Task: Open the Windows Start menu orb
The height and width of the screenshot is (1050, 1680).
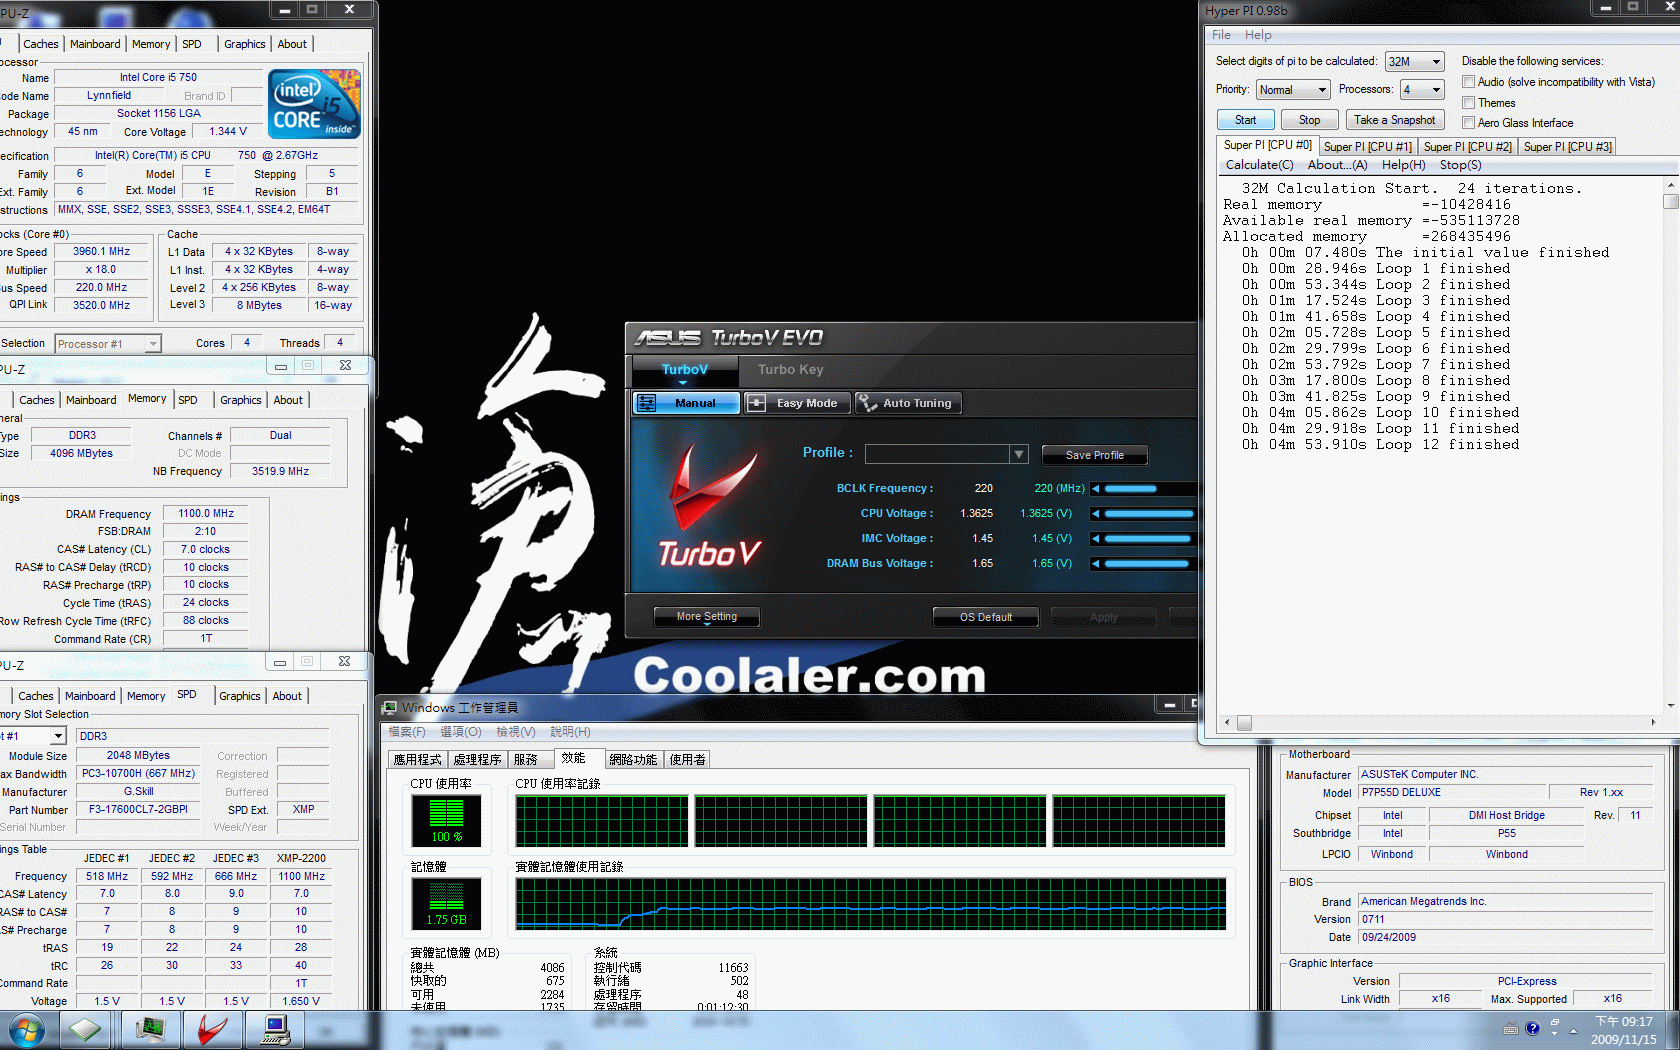Action: (25, 1029)
